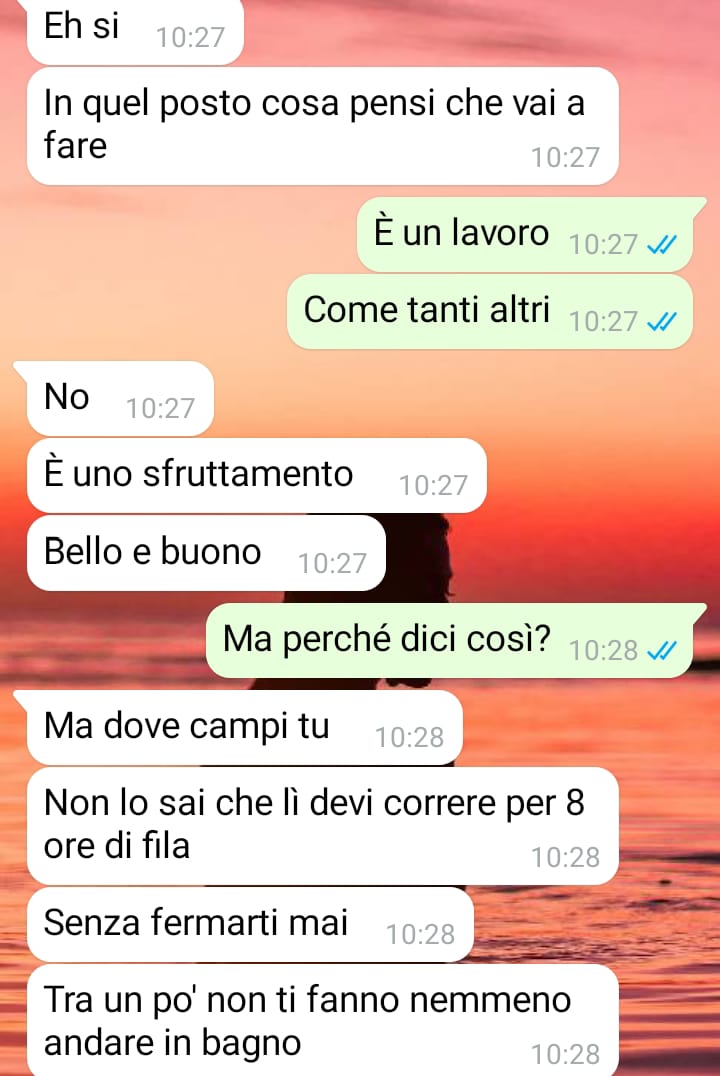Select the message about running '8 ore di fila'
Screen dimensions: 720x1076
click(323, 826)
